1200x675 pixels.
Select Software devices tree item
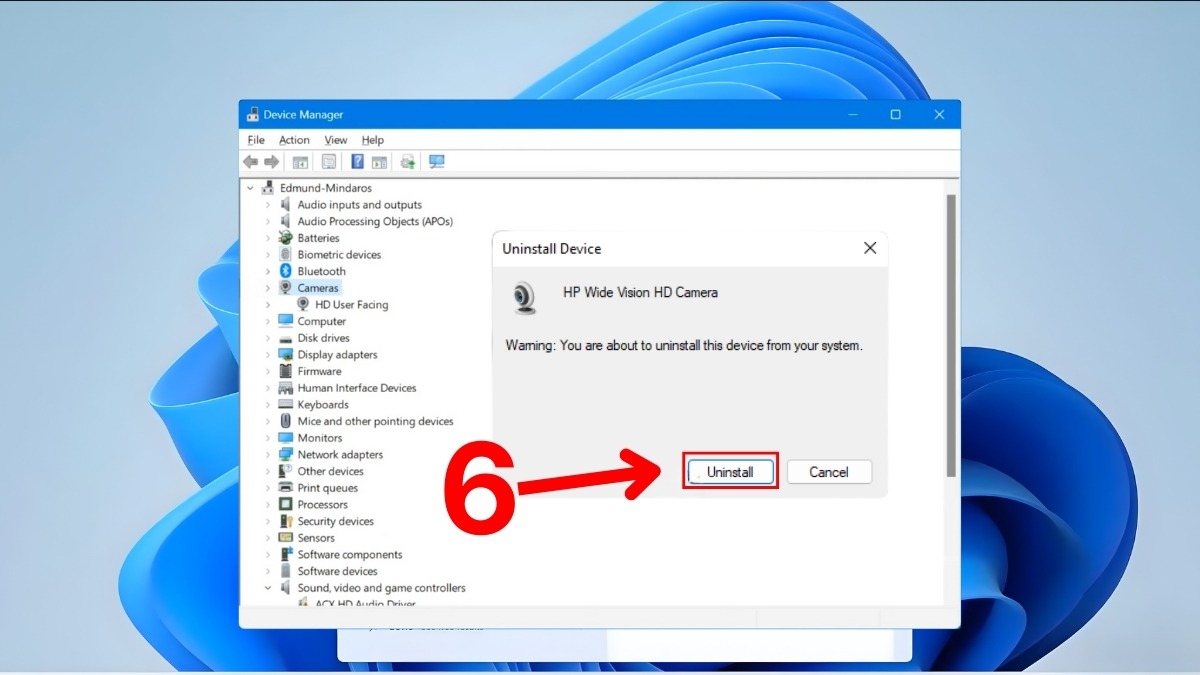pos(338,572)
